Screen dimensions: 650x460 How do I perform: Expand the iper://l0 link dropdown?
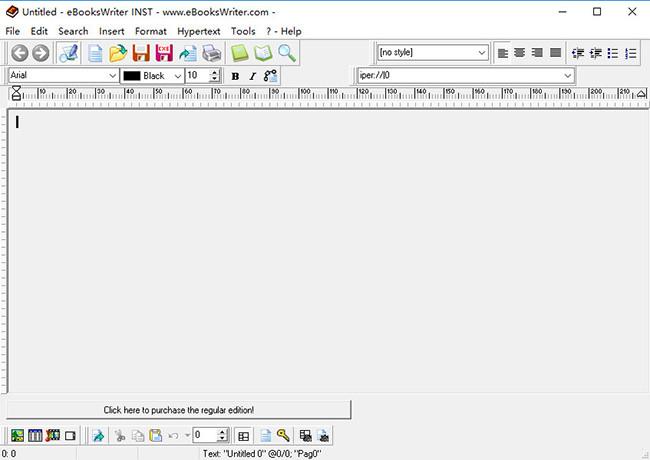[568, 76]
